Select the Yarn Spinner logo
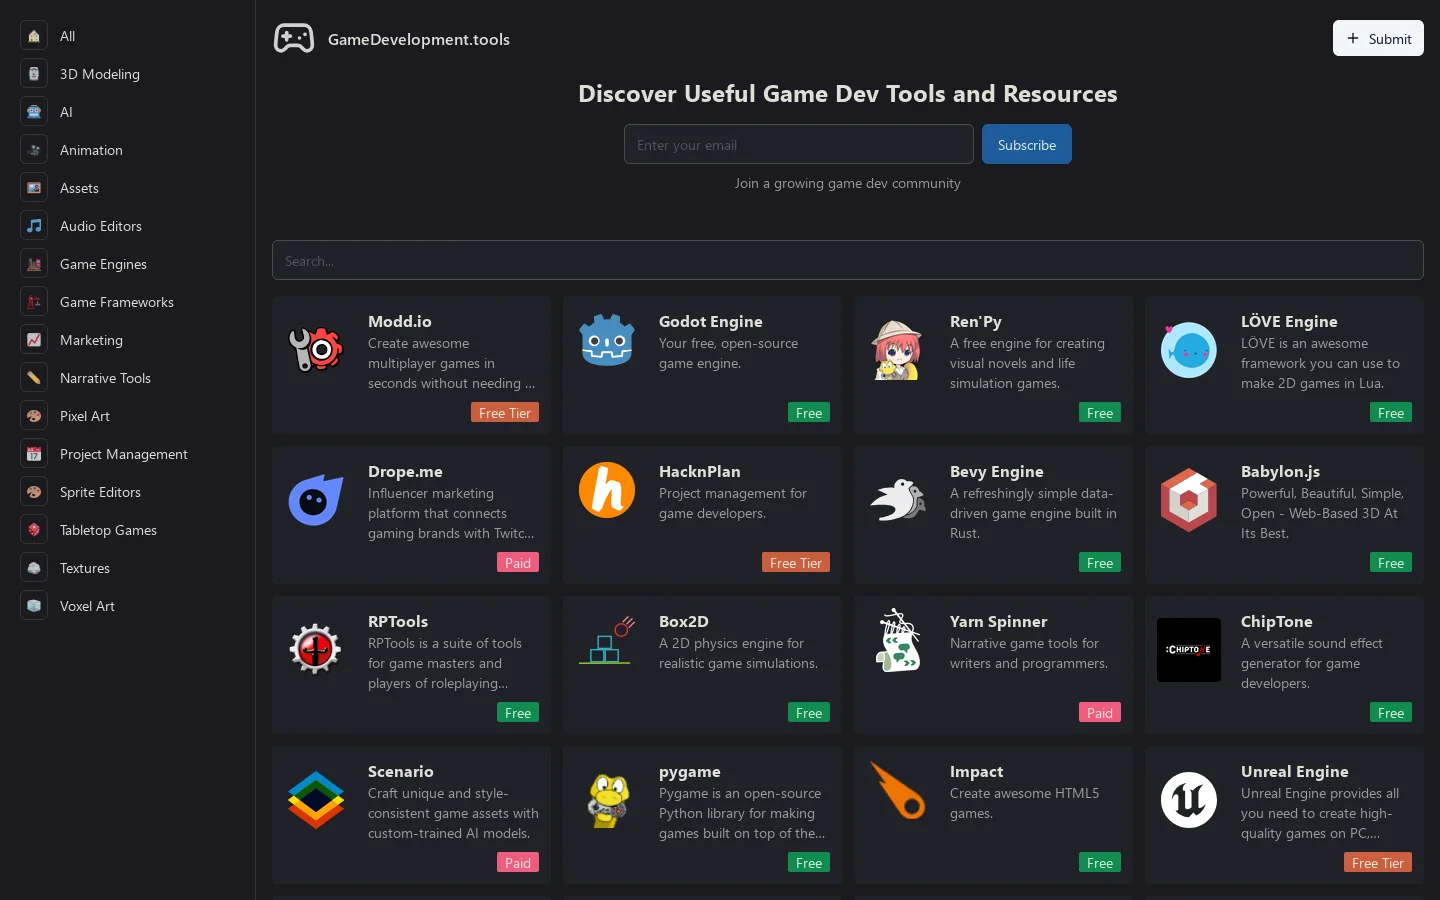 (898, 640)
